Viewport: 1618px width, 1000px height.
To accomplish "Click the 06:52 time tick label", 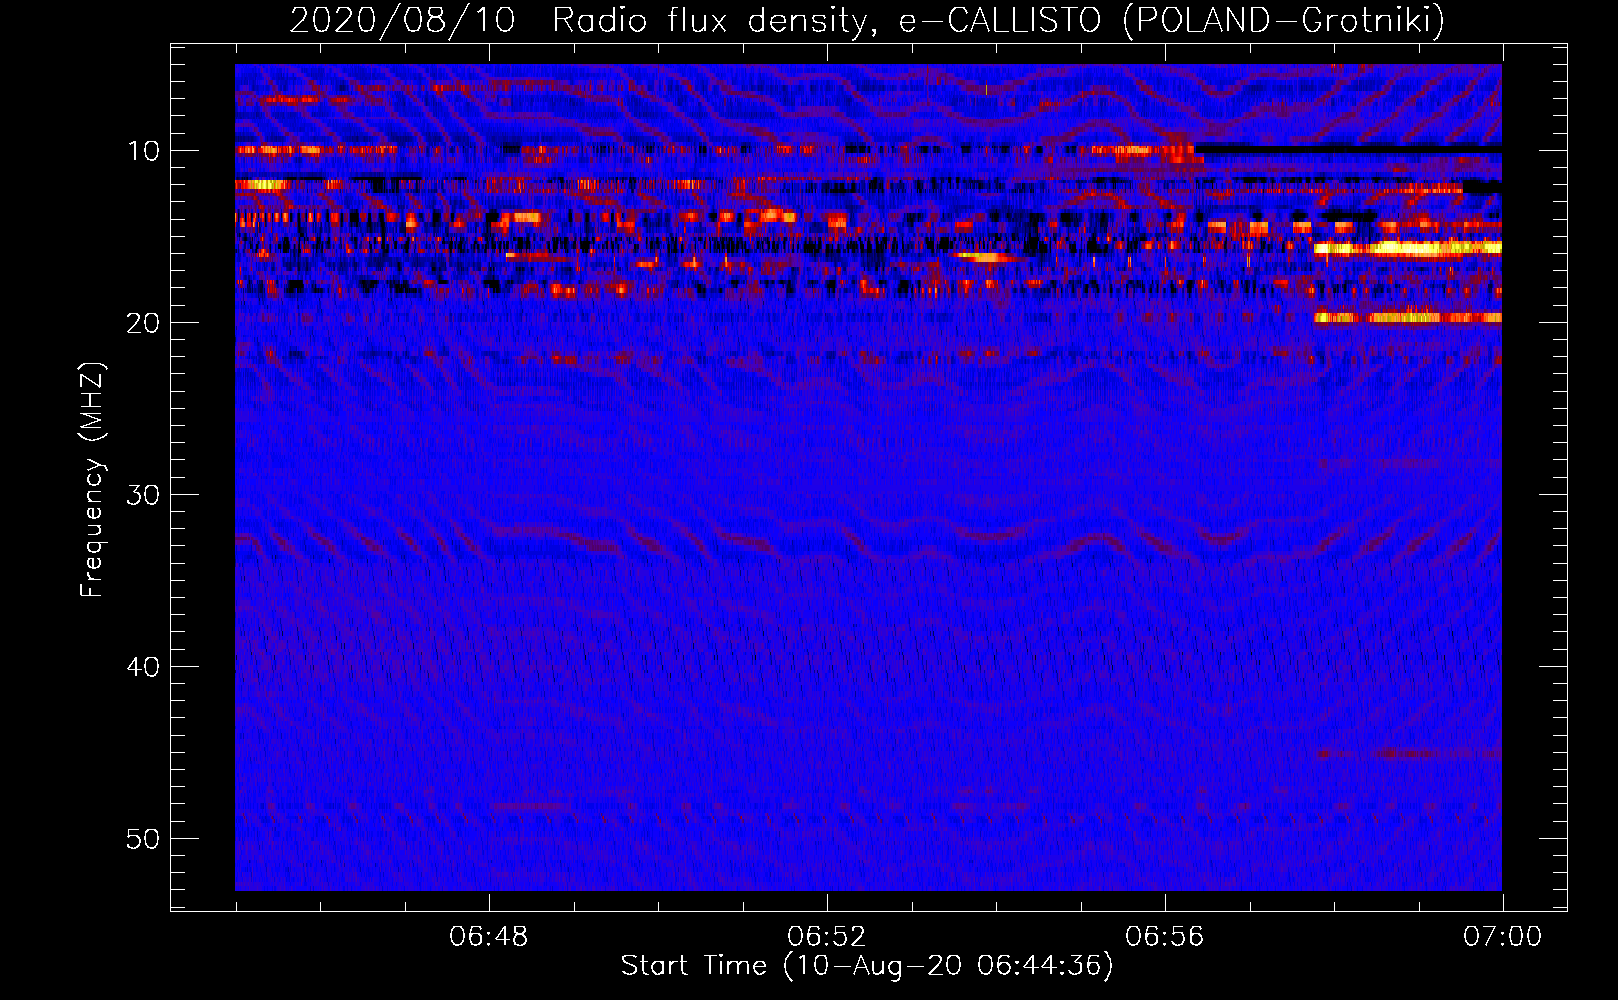I will [827, 937].
